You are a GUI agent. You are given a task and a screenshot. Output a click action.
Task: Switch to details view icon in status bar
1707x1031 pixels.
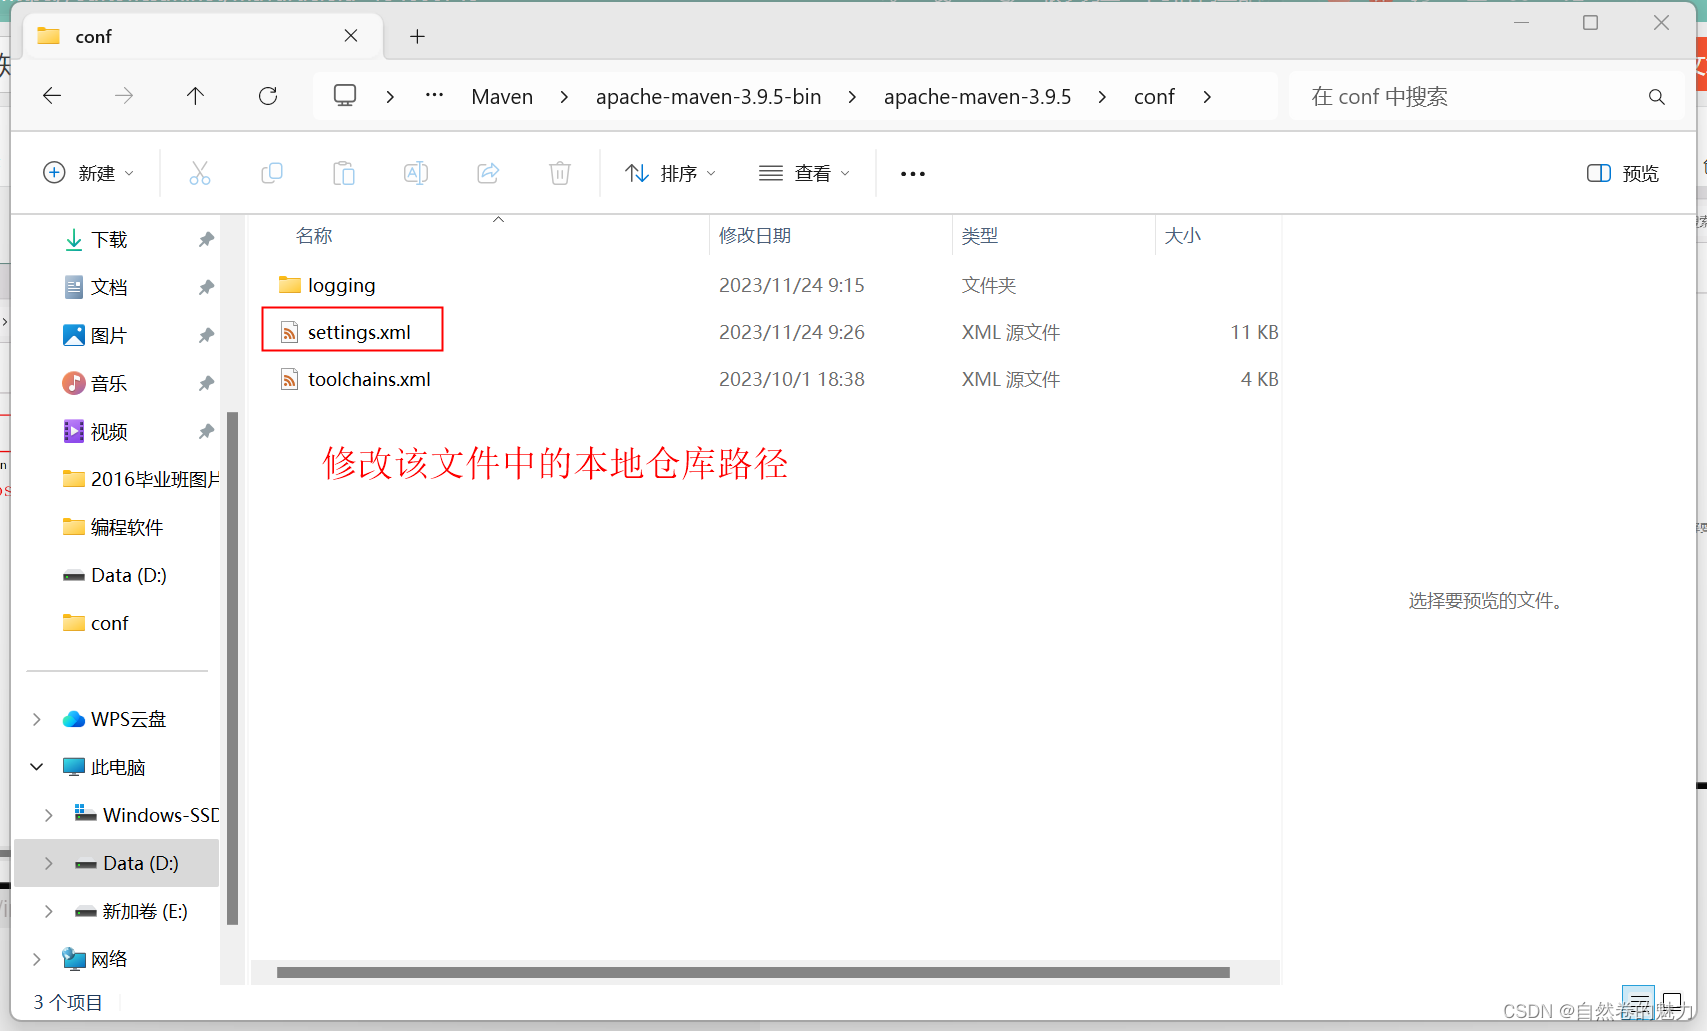click(x=1638, y=1000)
